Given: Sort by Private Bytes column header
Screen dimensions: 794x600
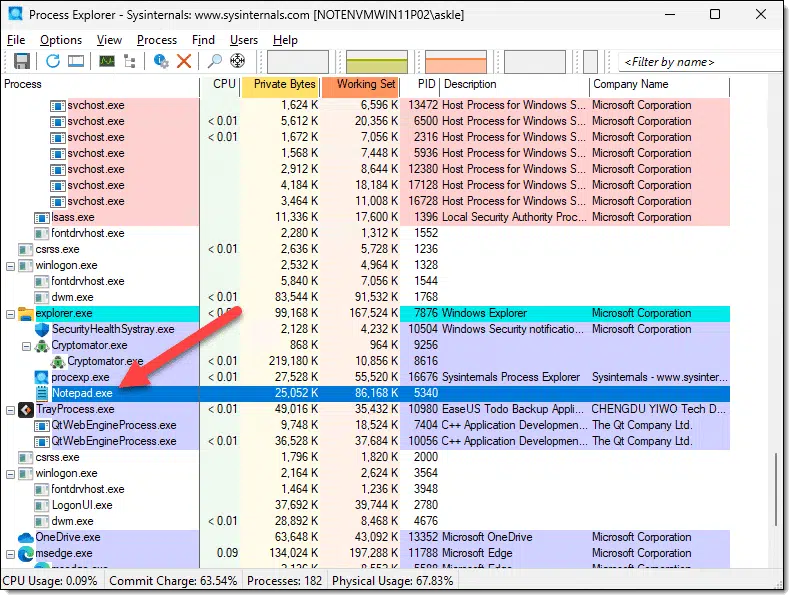Looking at the screenshot, I should [280, 85].
